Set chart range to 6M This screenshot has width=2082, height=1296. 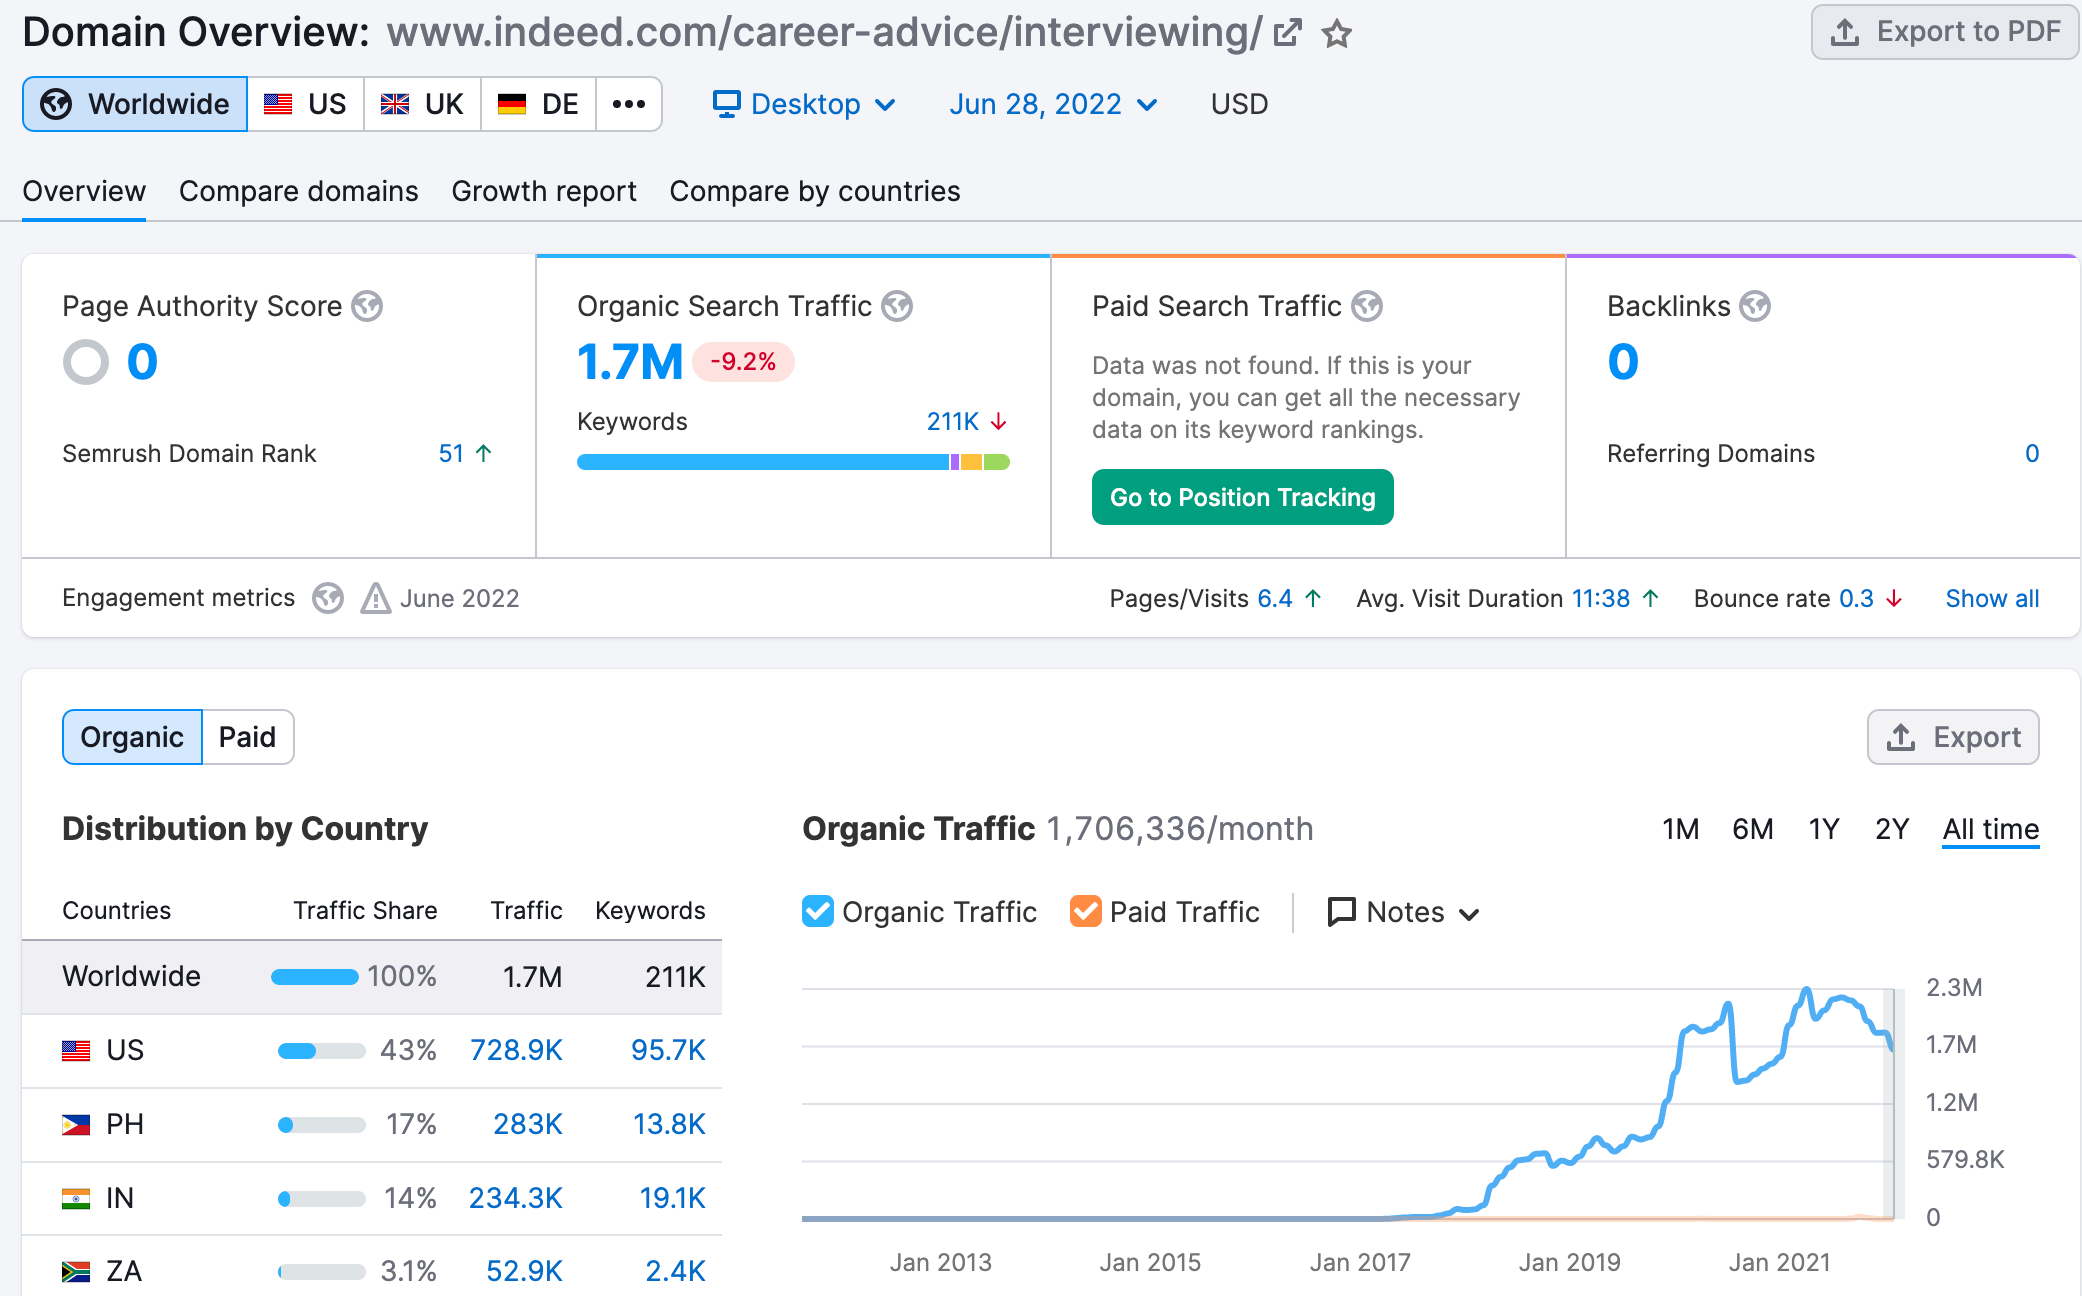pyautogui.click(x=1753, y=829)
